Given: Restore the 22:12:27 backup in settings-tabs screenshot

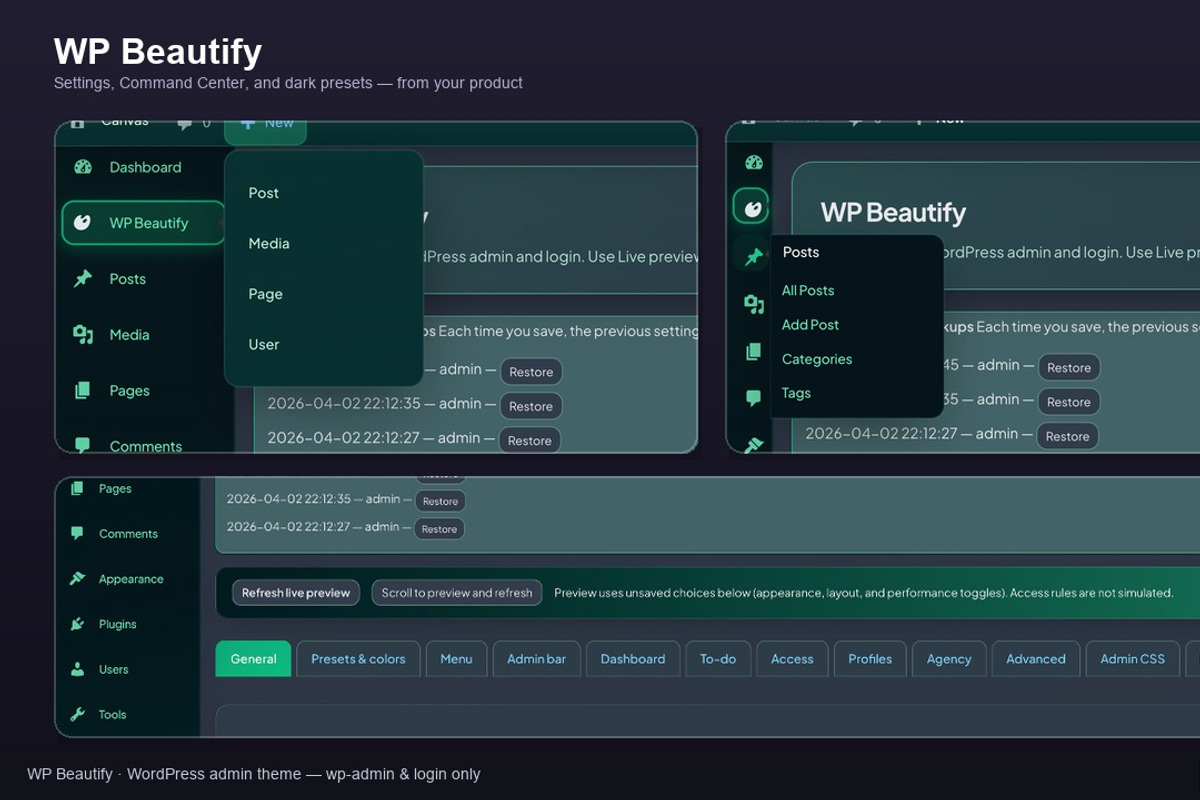Looking at the screenshot, I should pyautogui.click(x=439, y=529).
